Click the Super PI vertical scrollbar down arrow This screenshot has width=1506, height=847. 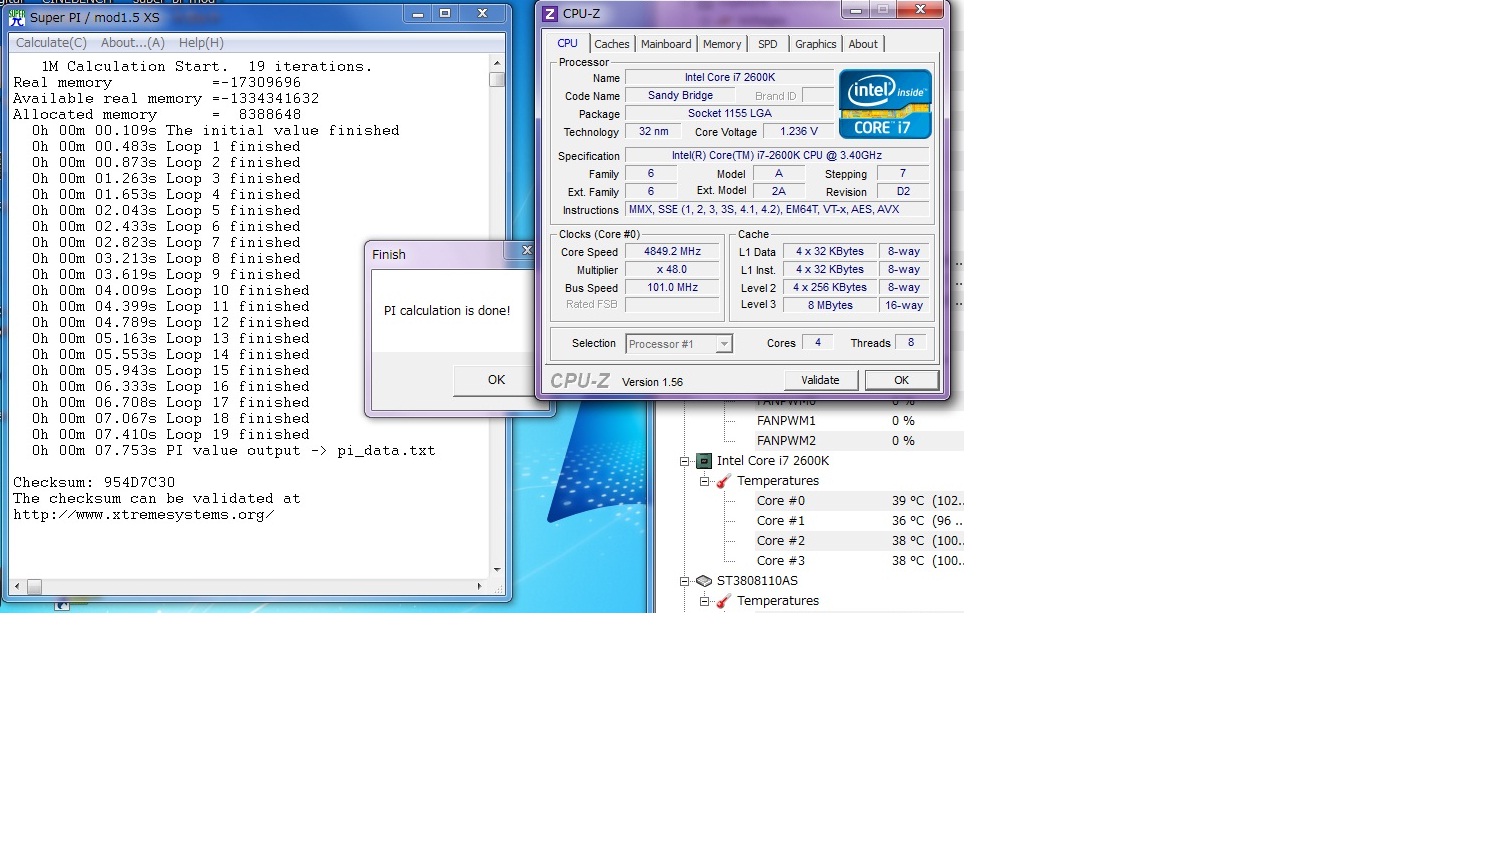[x=497, y=570]
